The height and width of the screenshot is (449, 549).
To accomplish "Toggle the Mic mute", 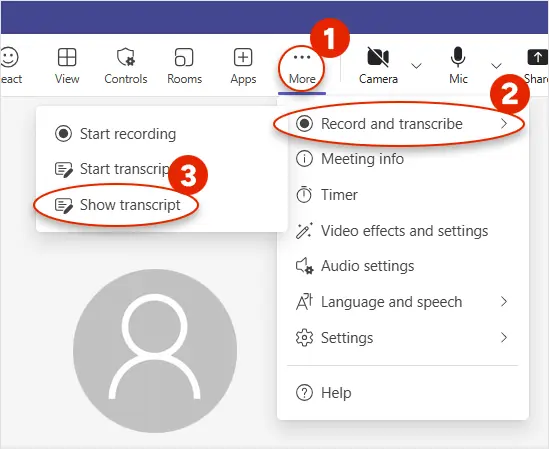I will pyautogui.click(x=458, y=66).
